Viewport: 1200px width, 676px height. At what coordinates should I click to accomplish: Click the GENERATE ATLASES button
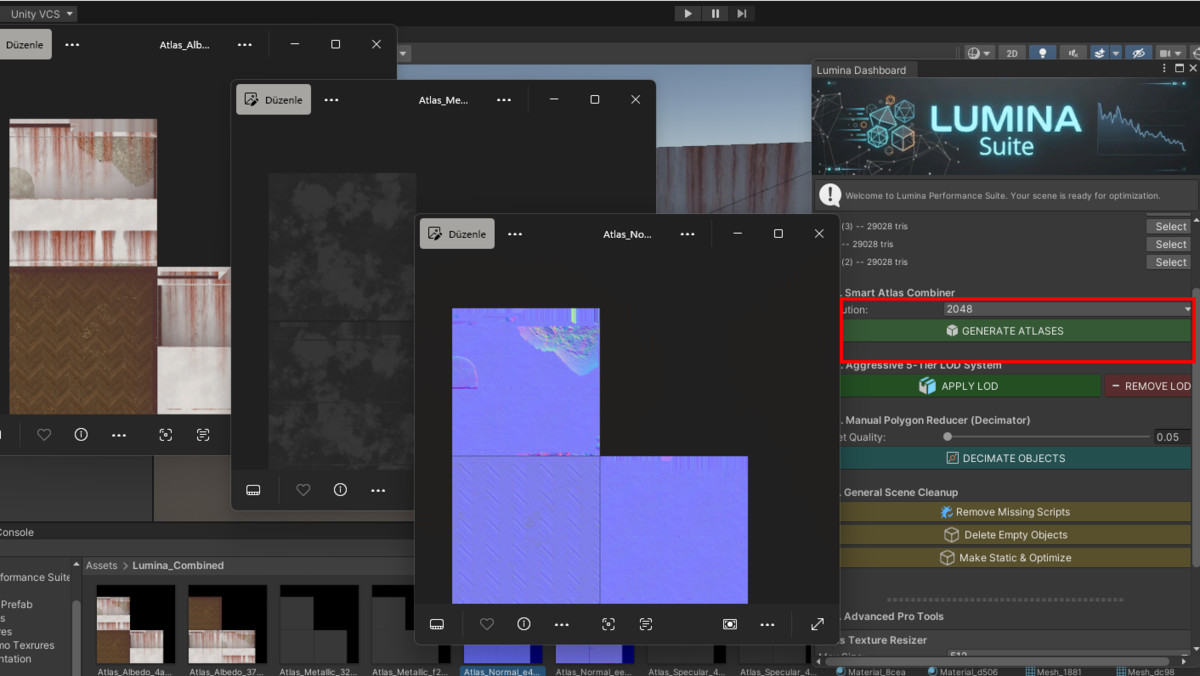coord(1016,331)
